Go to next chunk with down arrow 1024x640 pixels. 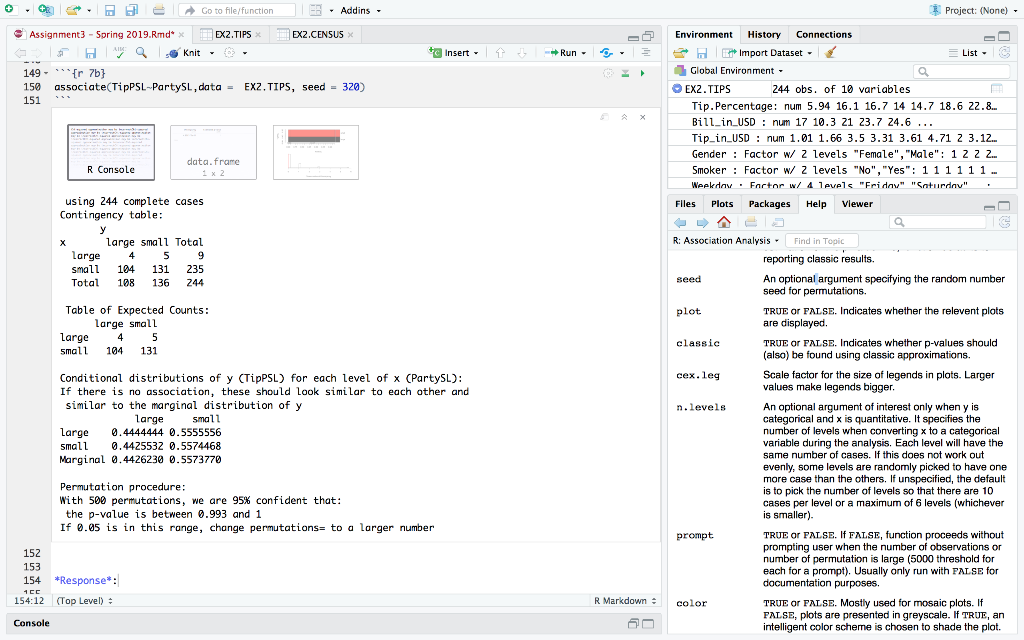tap(522, 53)
